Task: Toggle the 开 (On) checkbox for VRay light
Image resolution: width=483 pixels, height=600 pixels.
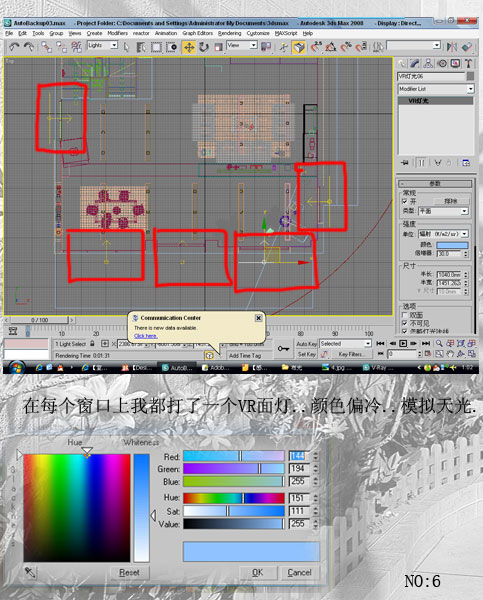Action: 405,201
